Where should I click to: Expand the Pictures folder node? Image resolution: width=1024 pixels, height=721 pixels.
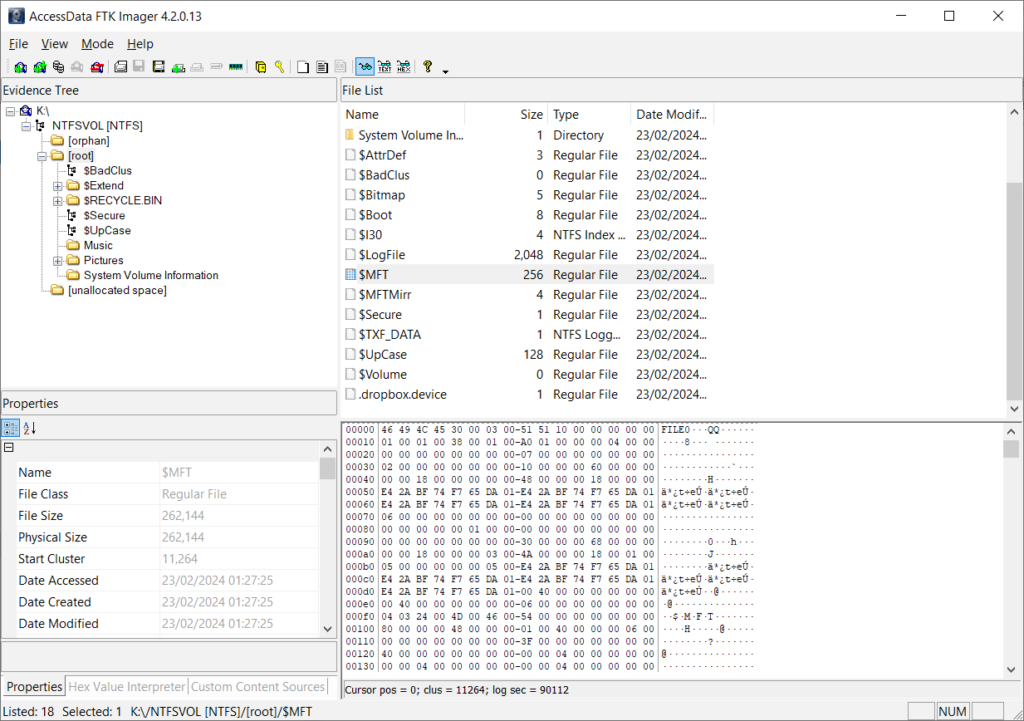coord(57,261)
